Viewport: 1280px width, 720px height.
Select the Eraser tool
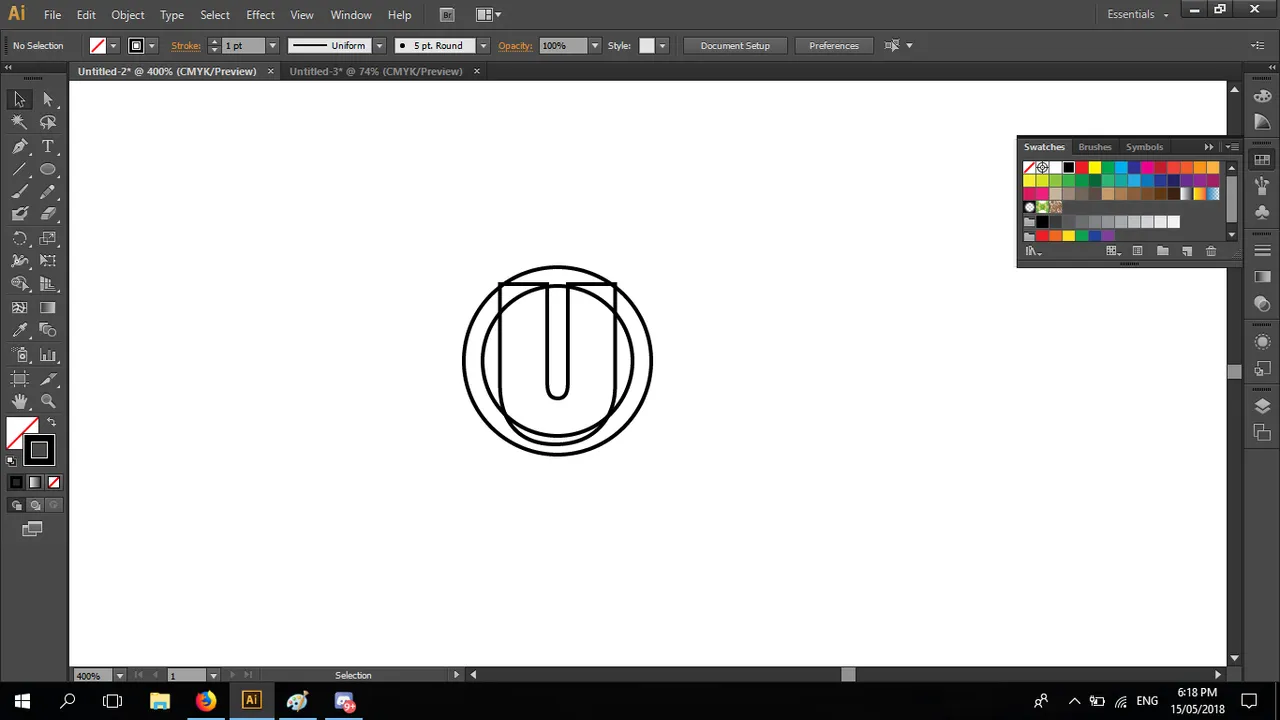coord(48,214)
